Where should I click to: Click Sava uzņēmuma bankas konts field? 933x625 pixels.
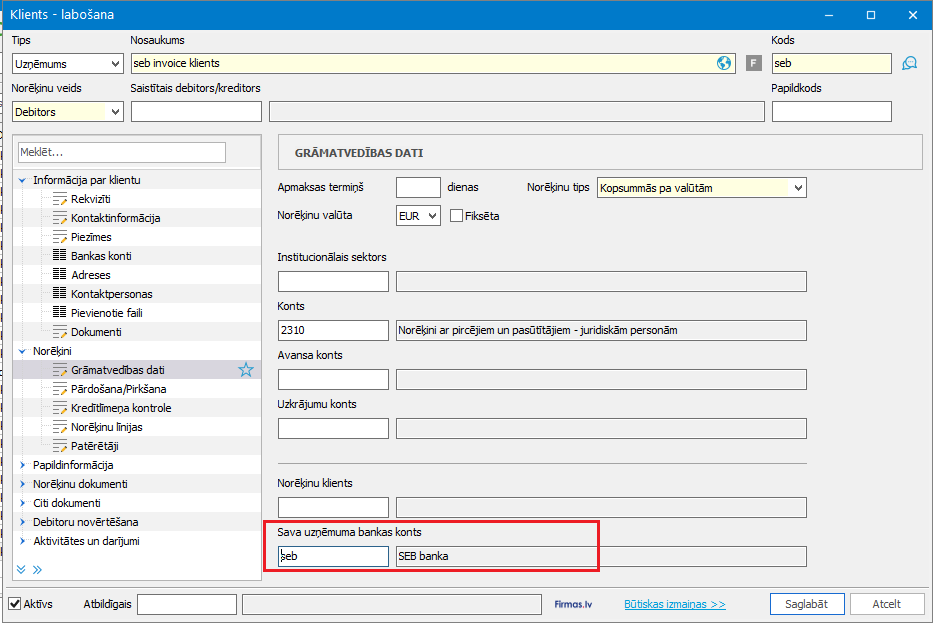tap(333, 557)
